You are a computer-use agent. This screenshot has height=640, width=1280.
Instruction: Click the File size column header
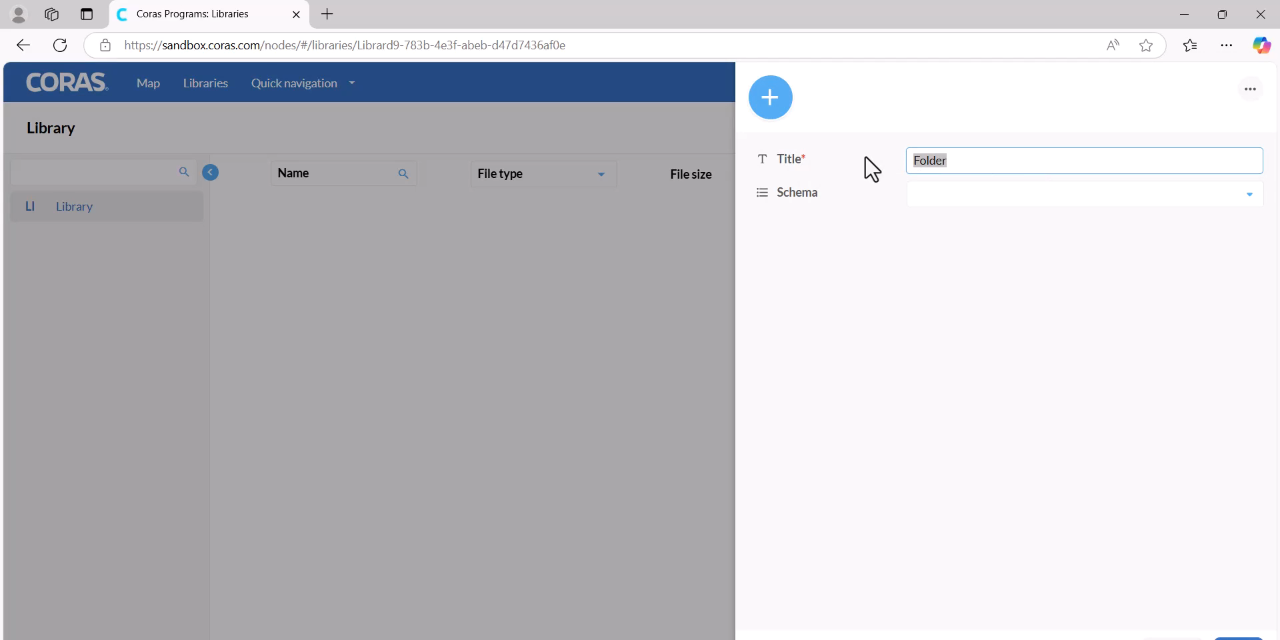point(691,174)
